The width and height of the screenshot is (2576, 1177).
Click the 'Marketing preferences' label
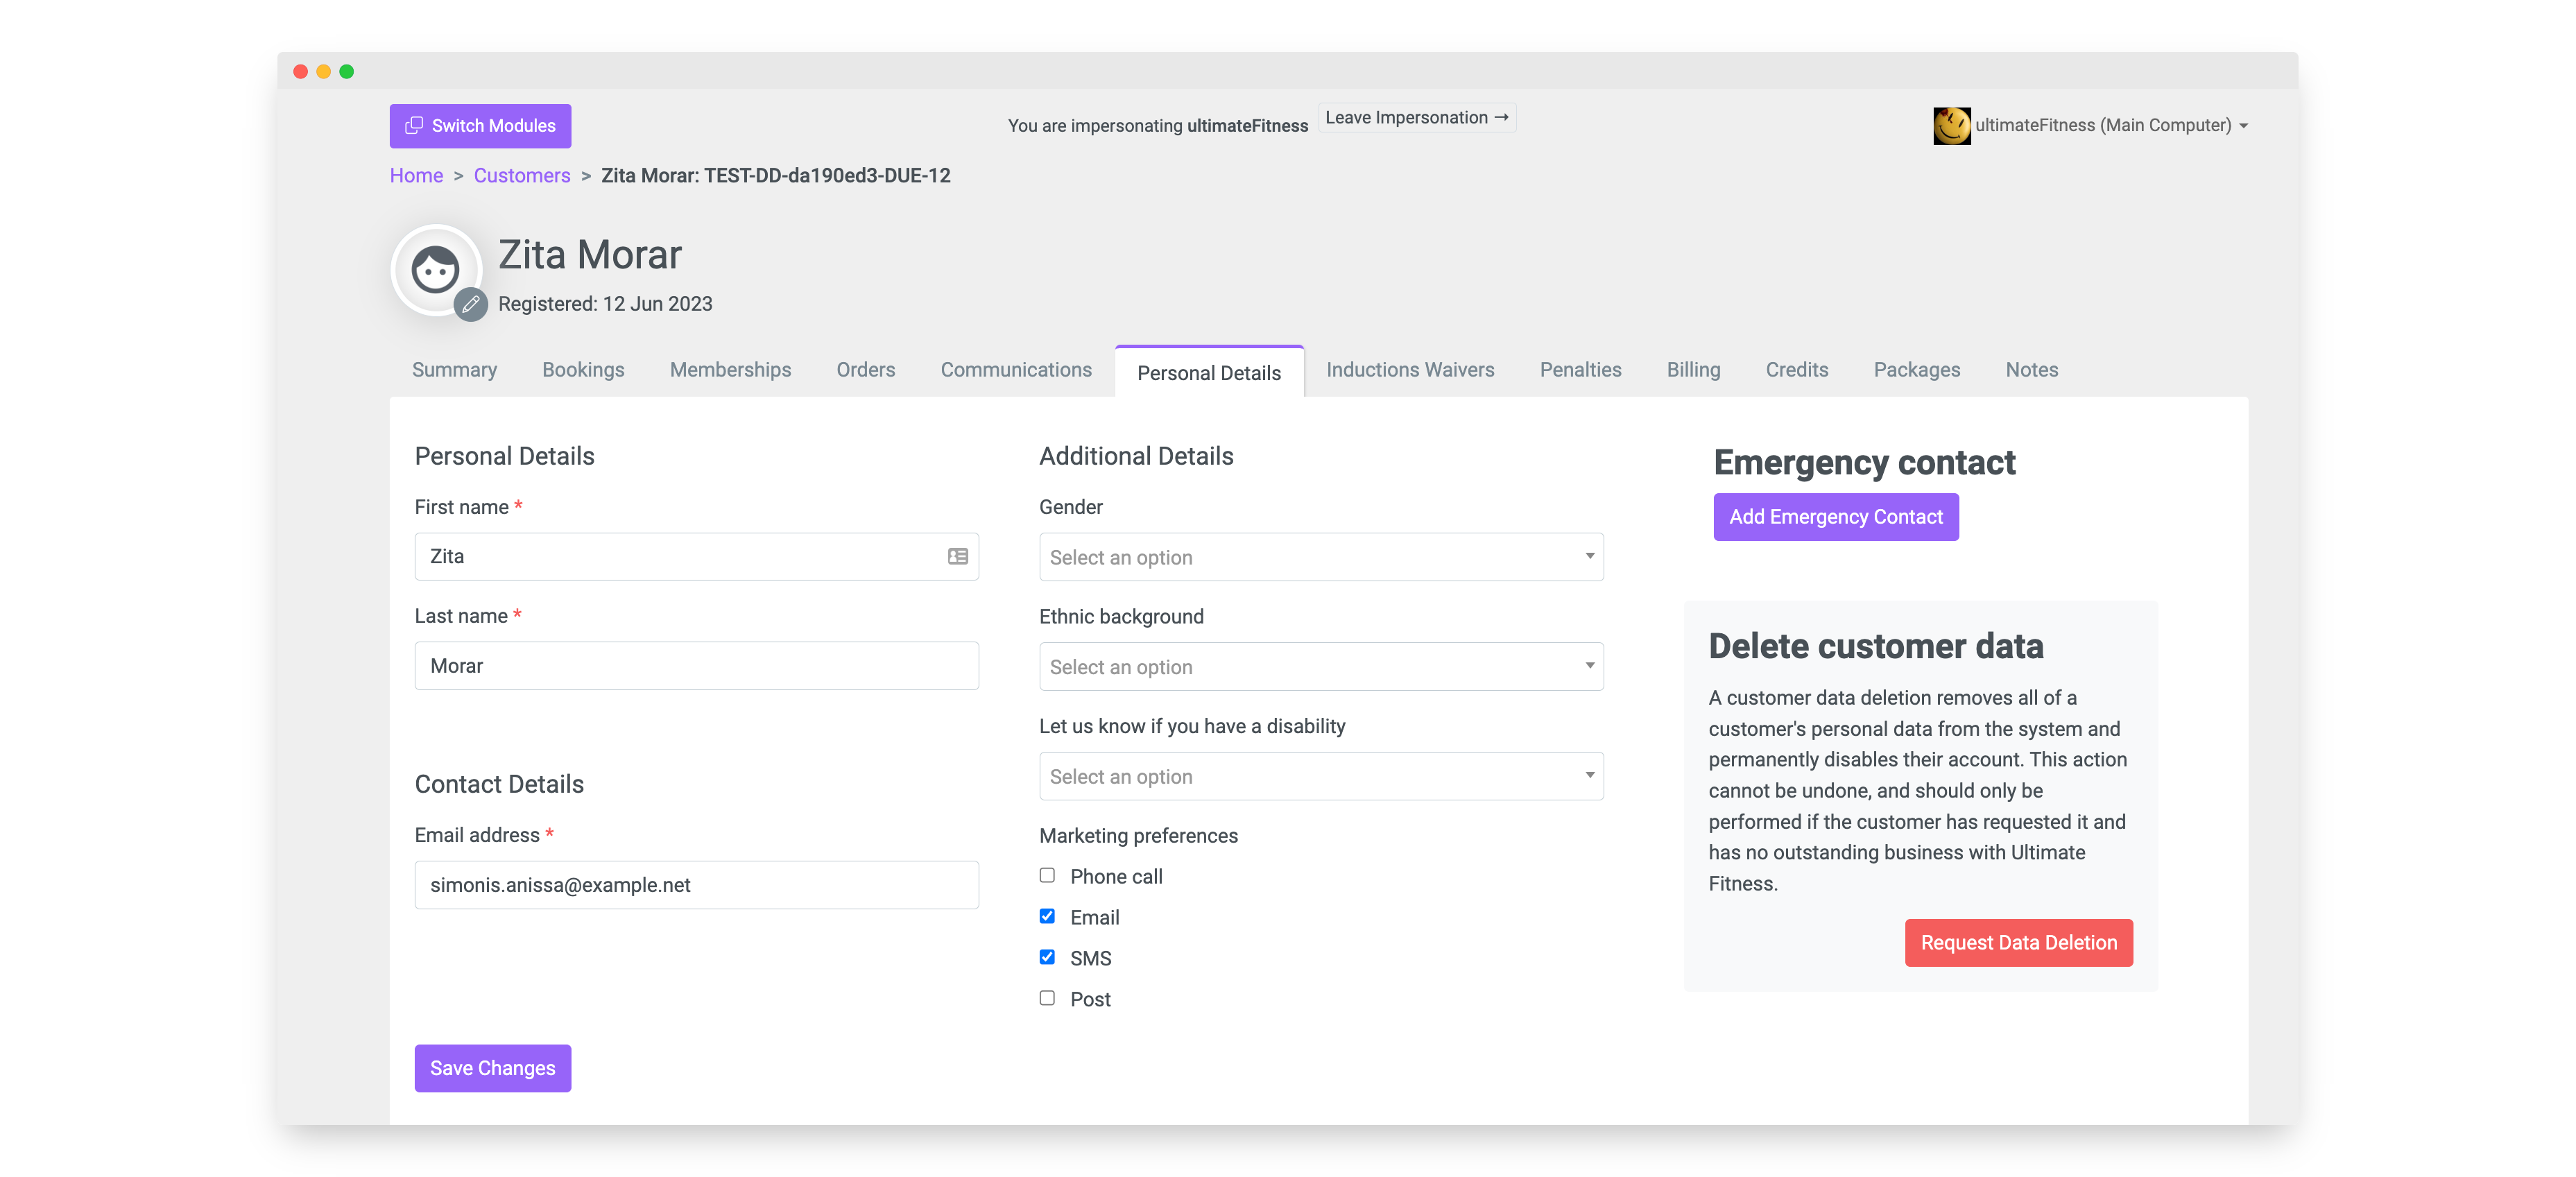coord(1138,836)
